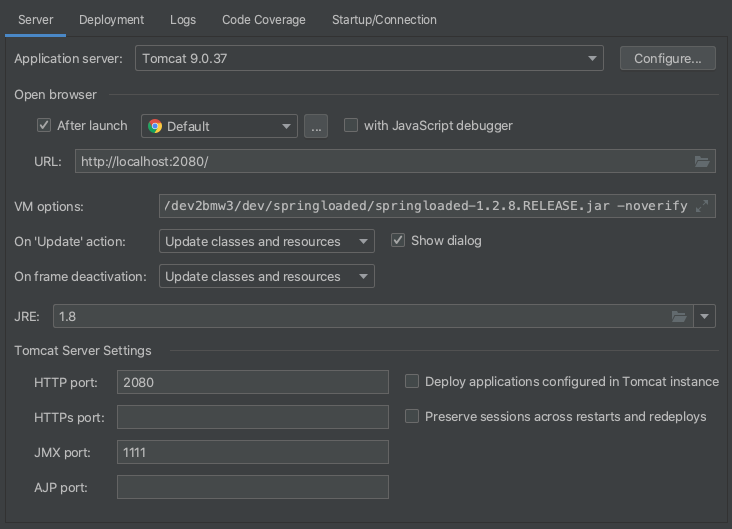Viewport: 732px width, 529px height.
Task: Open the Default browser dropdown
Action: [x=219, y=126]
